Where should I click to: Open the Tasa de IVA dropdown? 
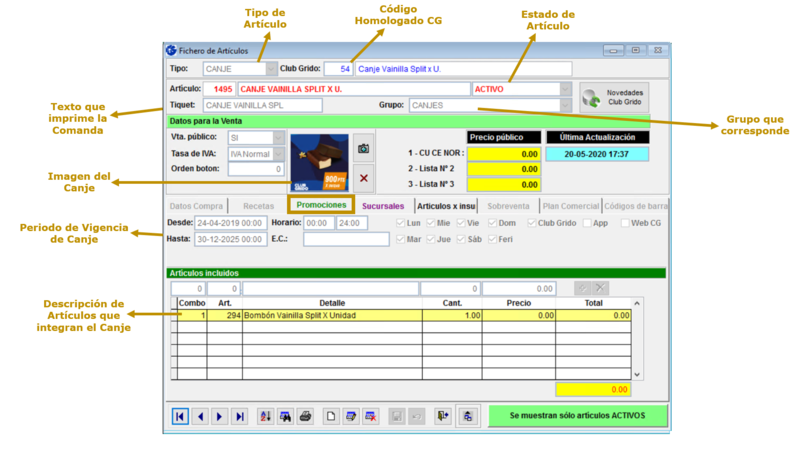(280, 154)
